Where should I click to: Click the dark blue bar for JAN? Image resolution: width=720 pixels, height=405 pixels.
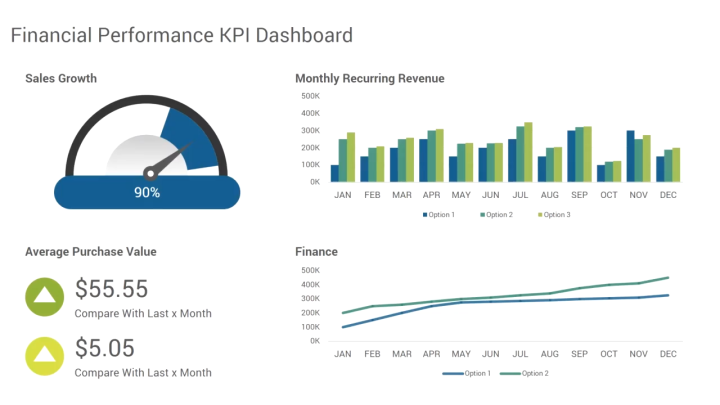point(335,174)
